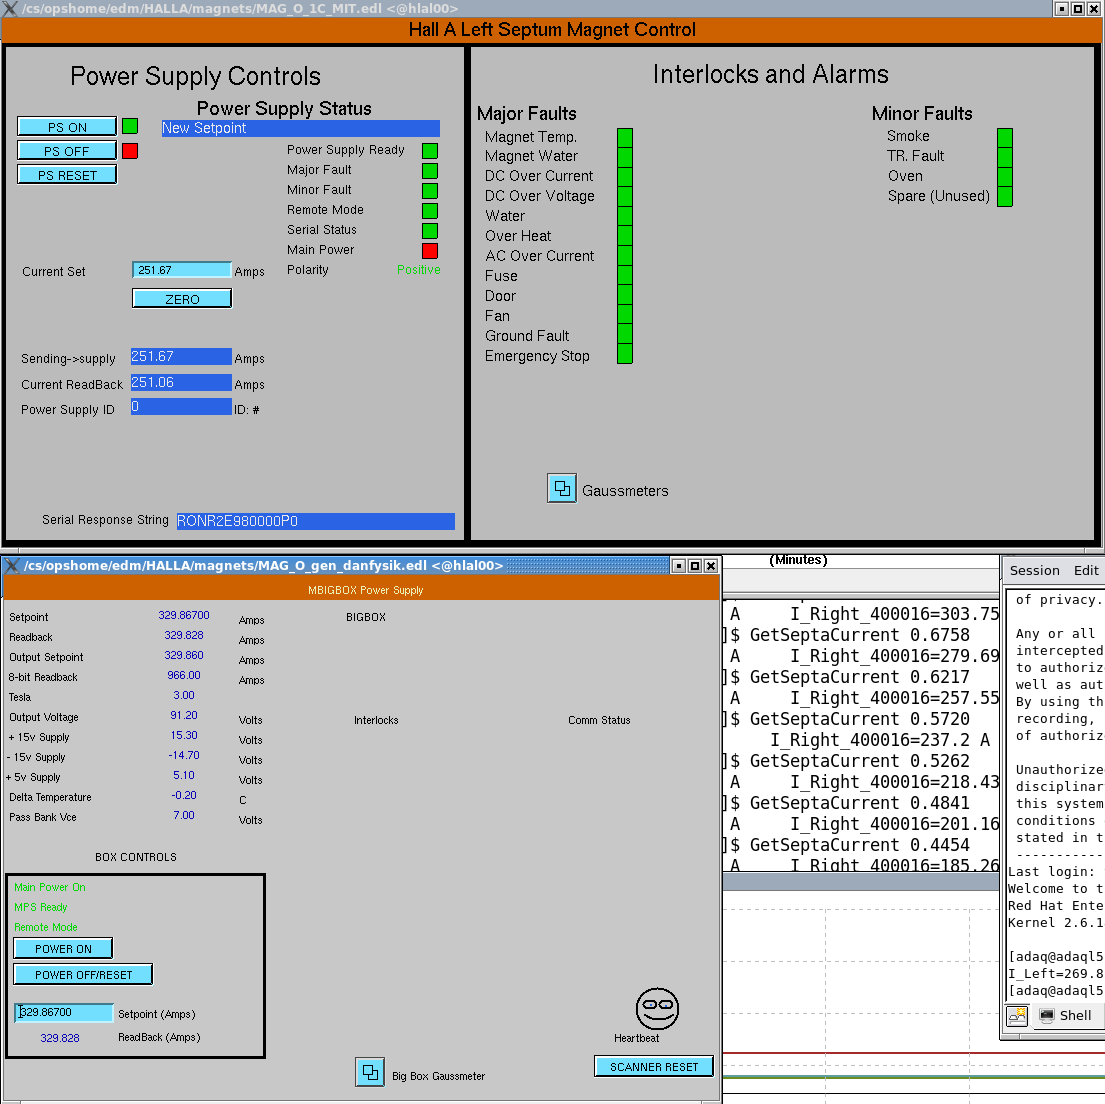Screen dimensions: 1105x1104
Task: Click the Positive polarity text
Action: [419, 270]
